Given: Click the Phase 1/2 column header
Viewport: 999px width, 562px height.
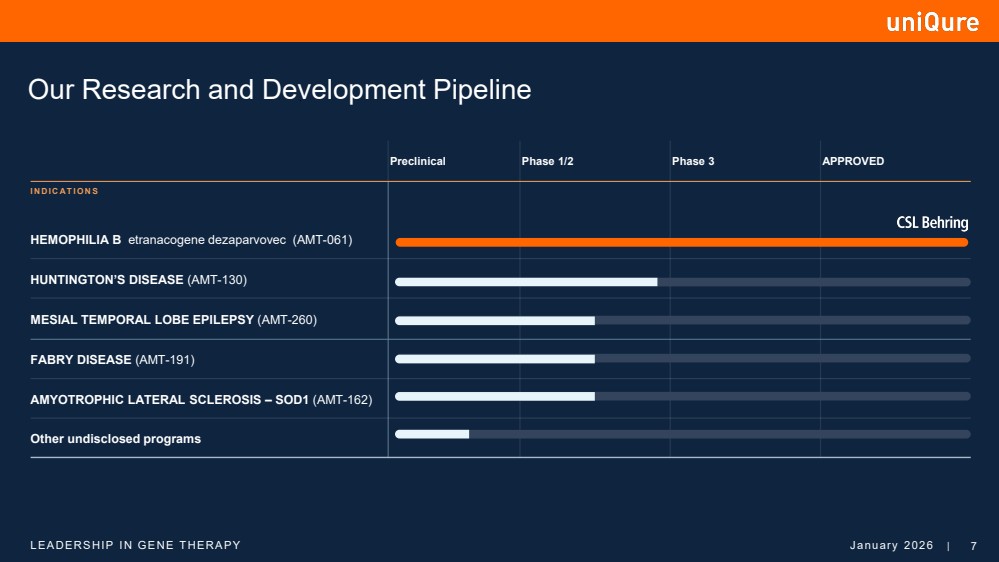Looking at the screenshot, I should point(547,162).
